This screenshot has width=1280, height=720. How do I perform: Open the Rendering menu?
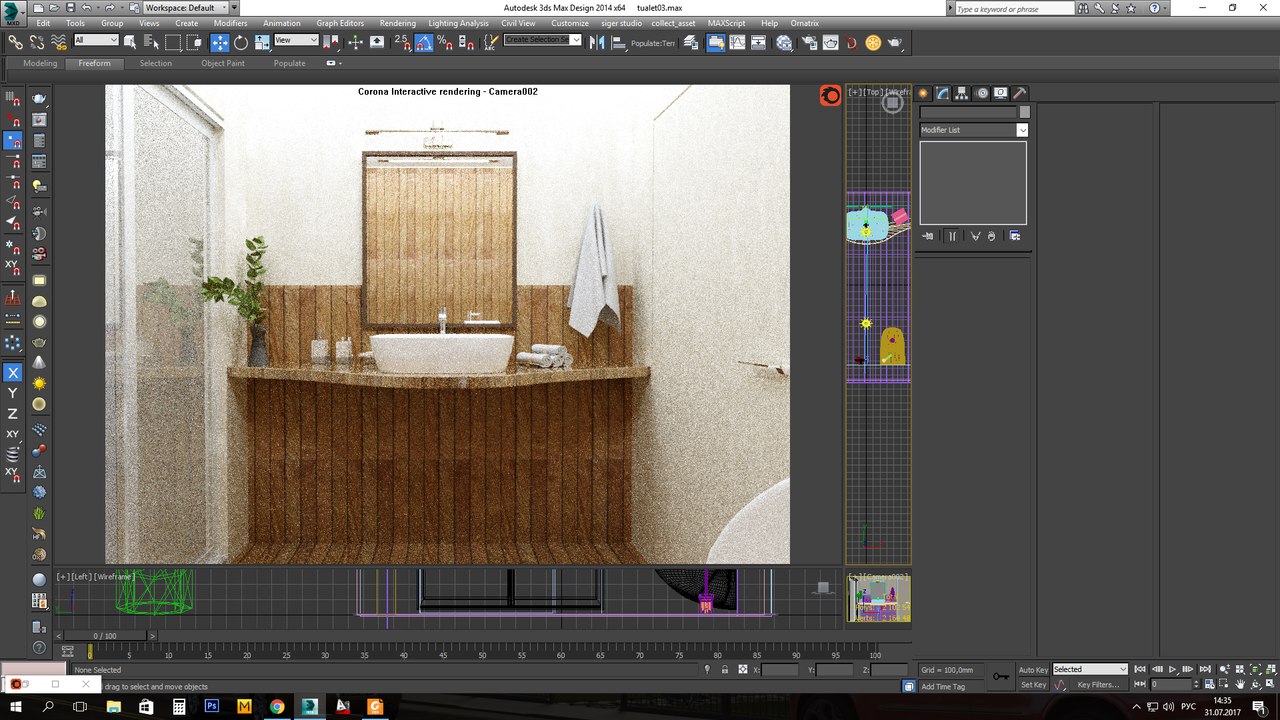coord(398,23)
